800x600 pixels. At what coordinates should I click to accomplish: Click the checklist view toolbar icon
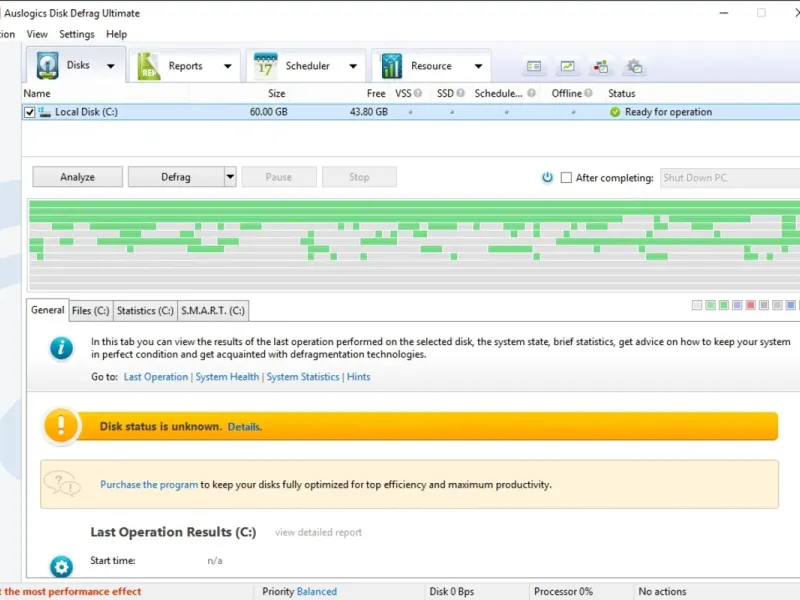pos(534,66)
